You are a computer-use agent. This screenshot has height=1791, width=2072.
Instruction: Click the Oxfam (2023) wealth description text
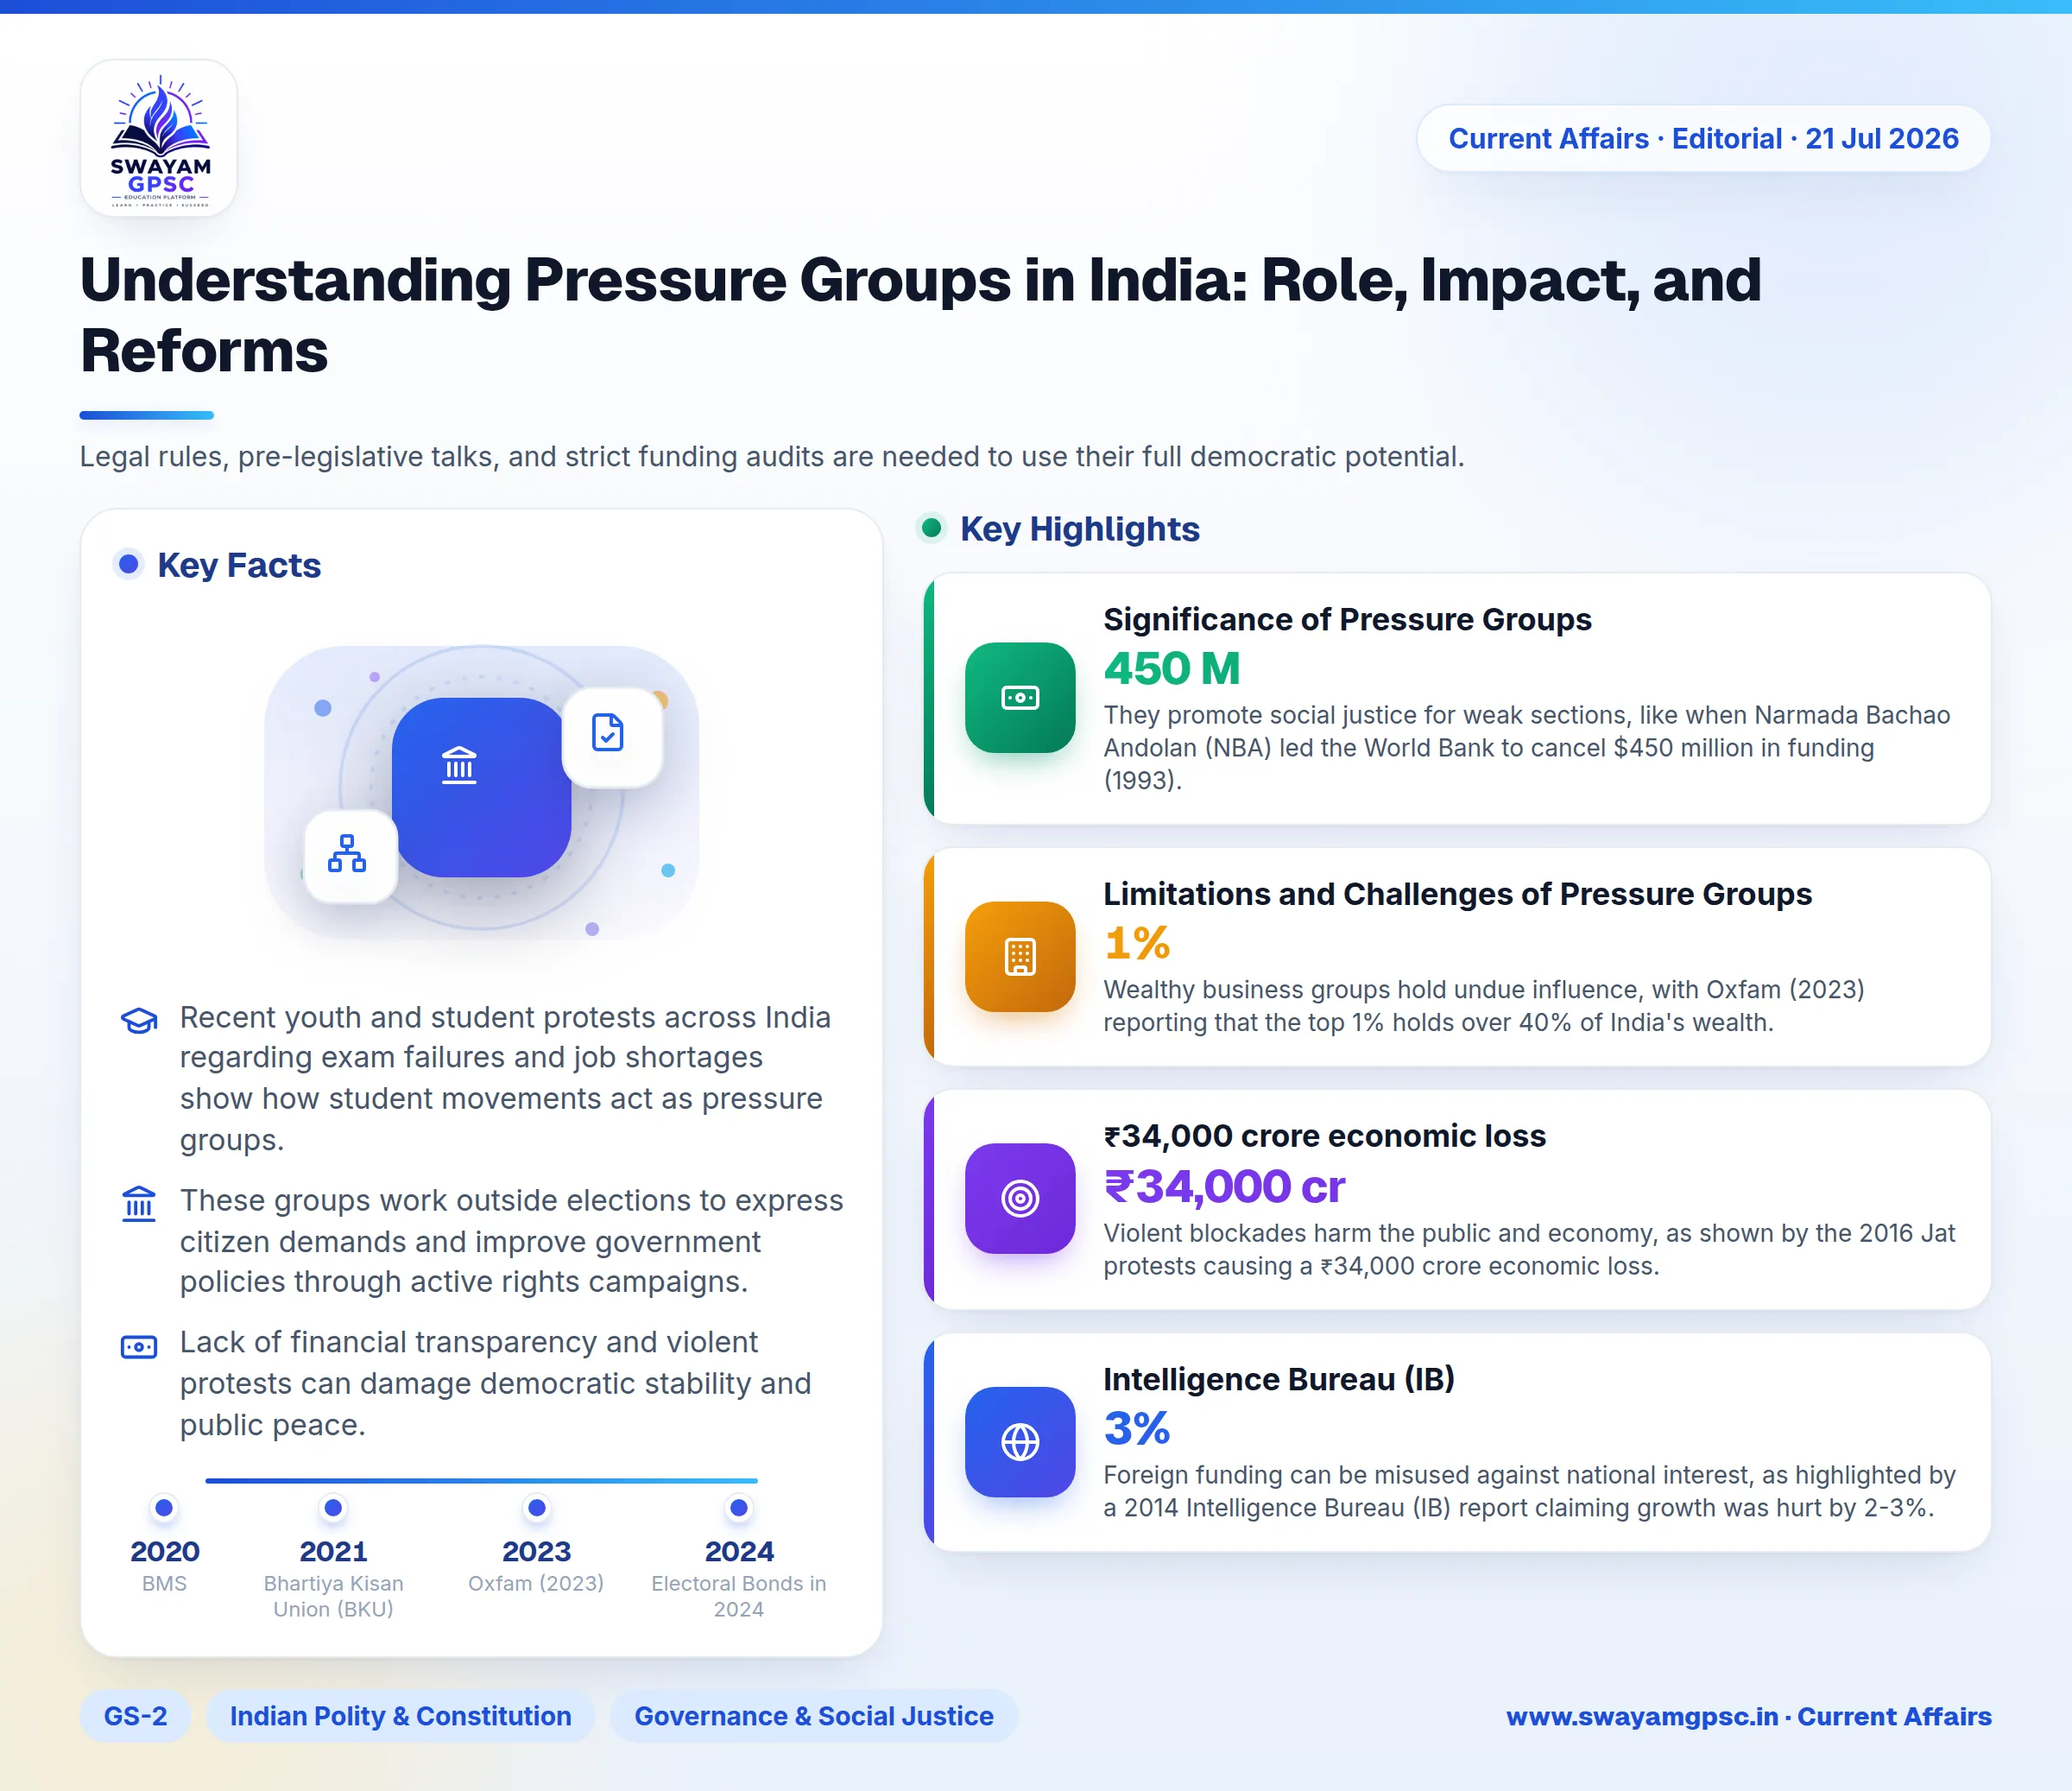pos(1484,1005)
